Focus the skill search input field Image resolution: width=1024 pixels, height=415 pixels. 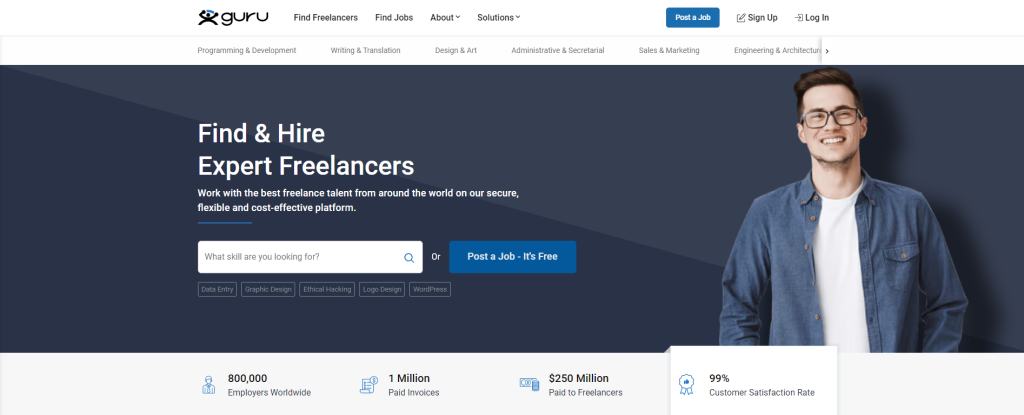pyautogui.click(x=310, y=257)
